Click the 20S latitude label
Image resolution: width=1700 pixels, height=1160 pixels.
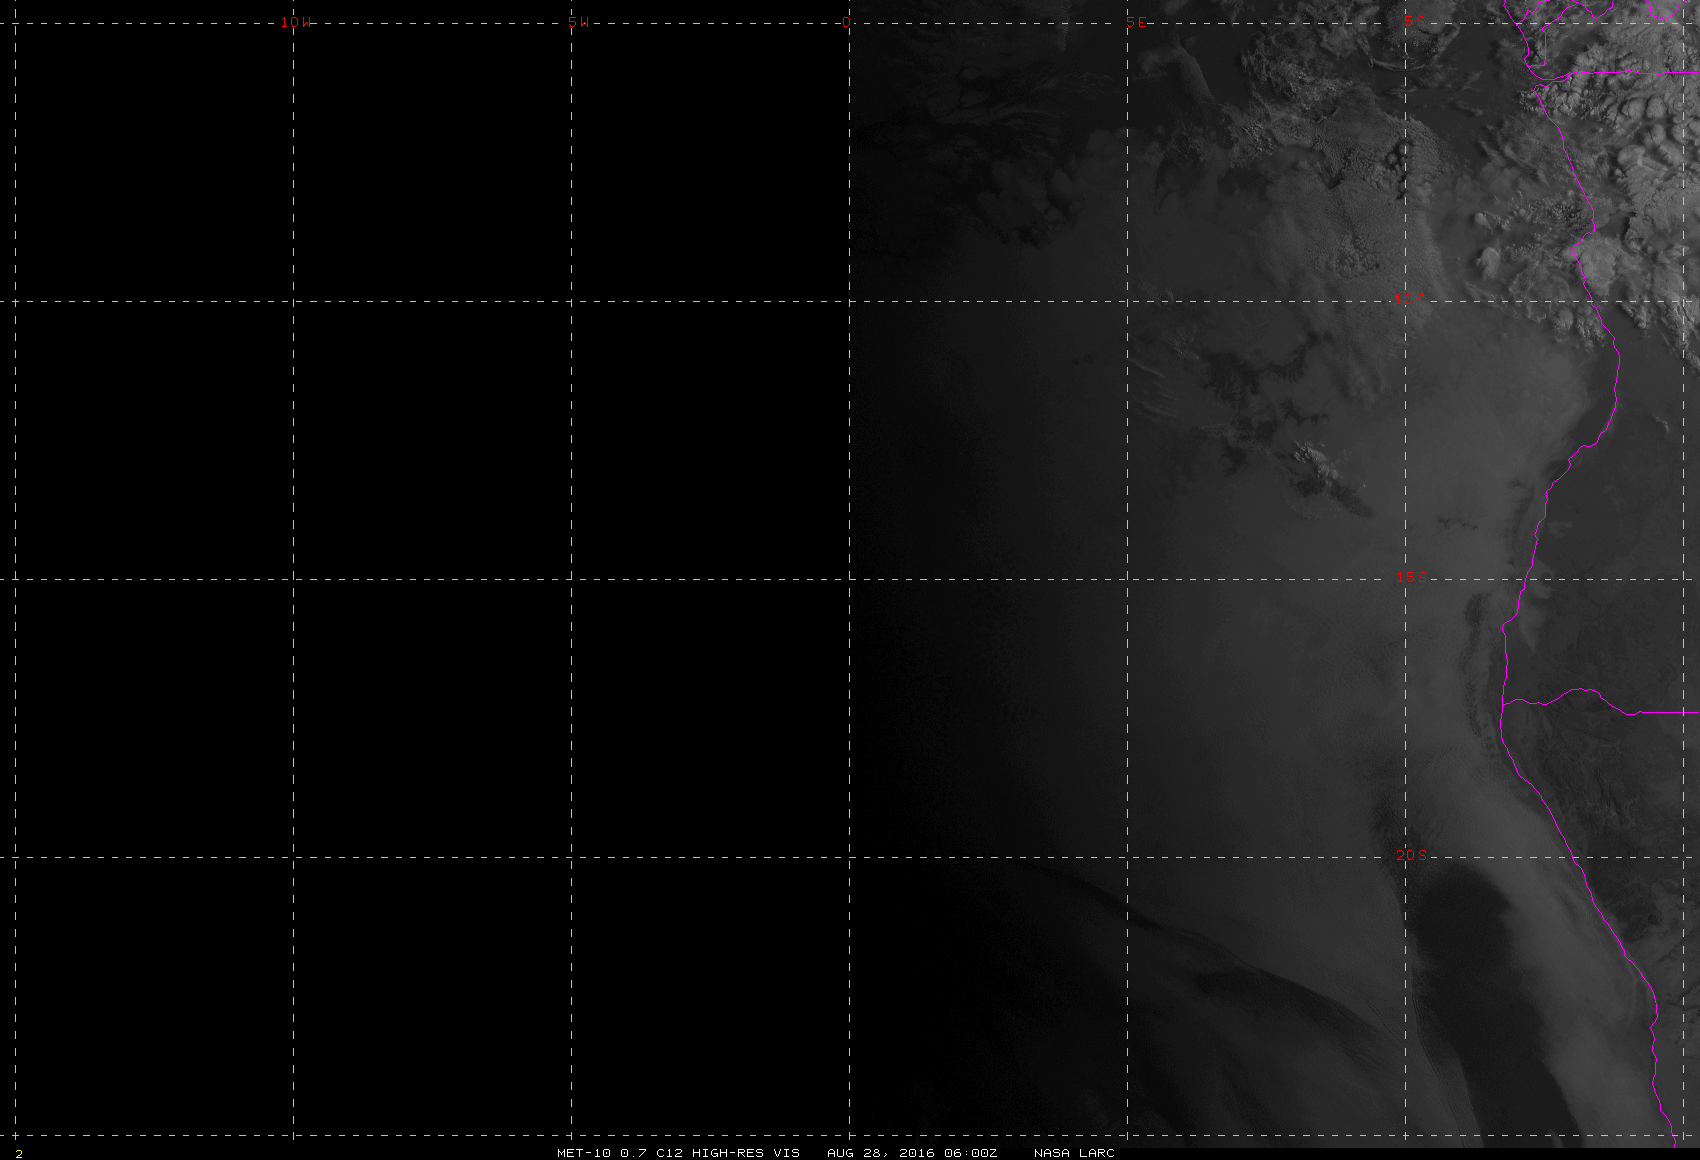click(1411, 855)
